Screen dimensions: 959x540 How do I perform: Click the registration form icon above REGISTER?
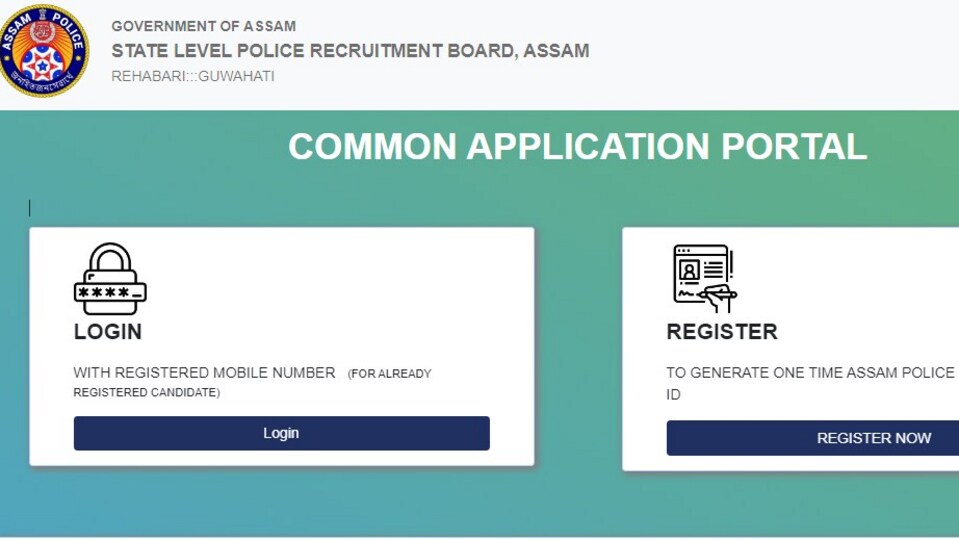coord(705,279)
